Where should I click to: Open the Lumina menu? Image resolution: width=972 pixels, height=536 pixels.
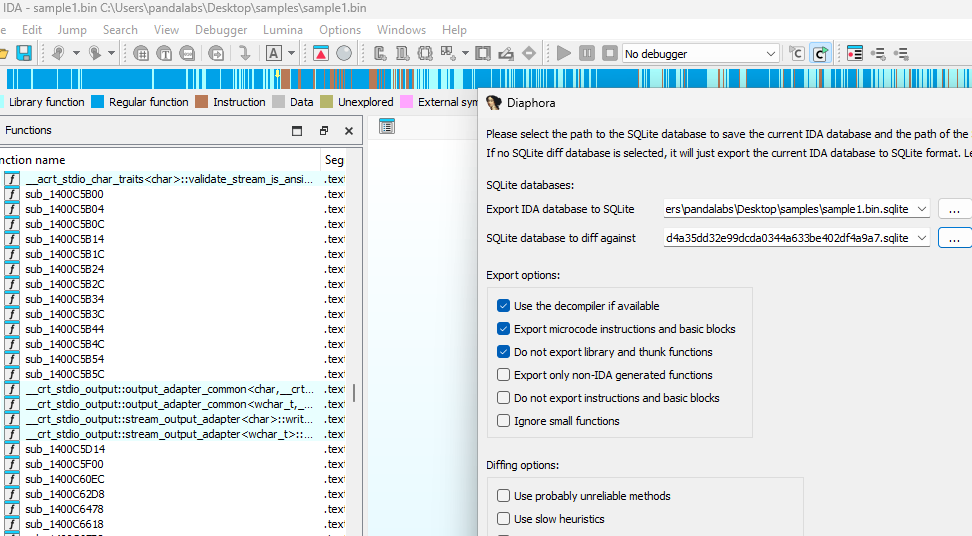pos(283,30)
